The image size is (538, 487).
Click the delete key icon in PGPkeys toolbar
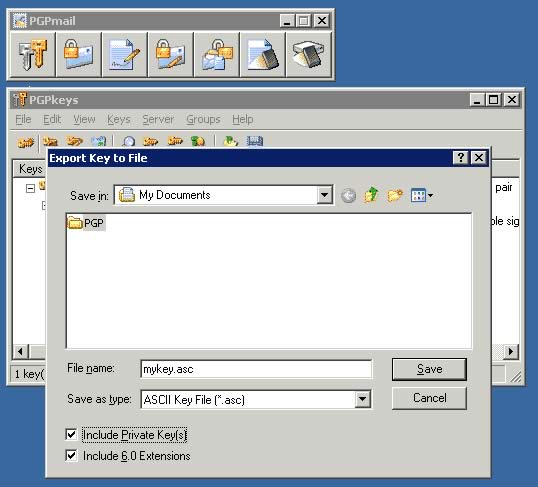point(99,141)
